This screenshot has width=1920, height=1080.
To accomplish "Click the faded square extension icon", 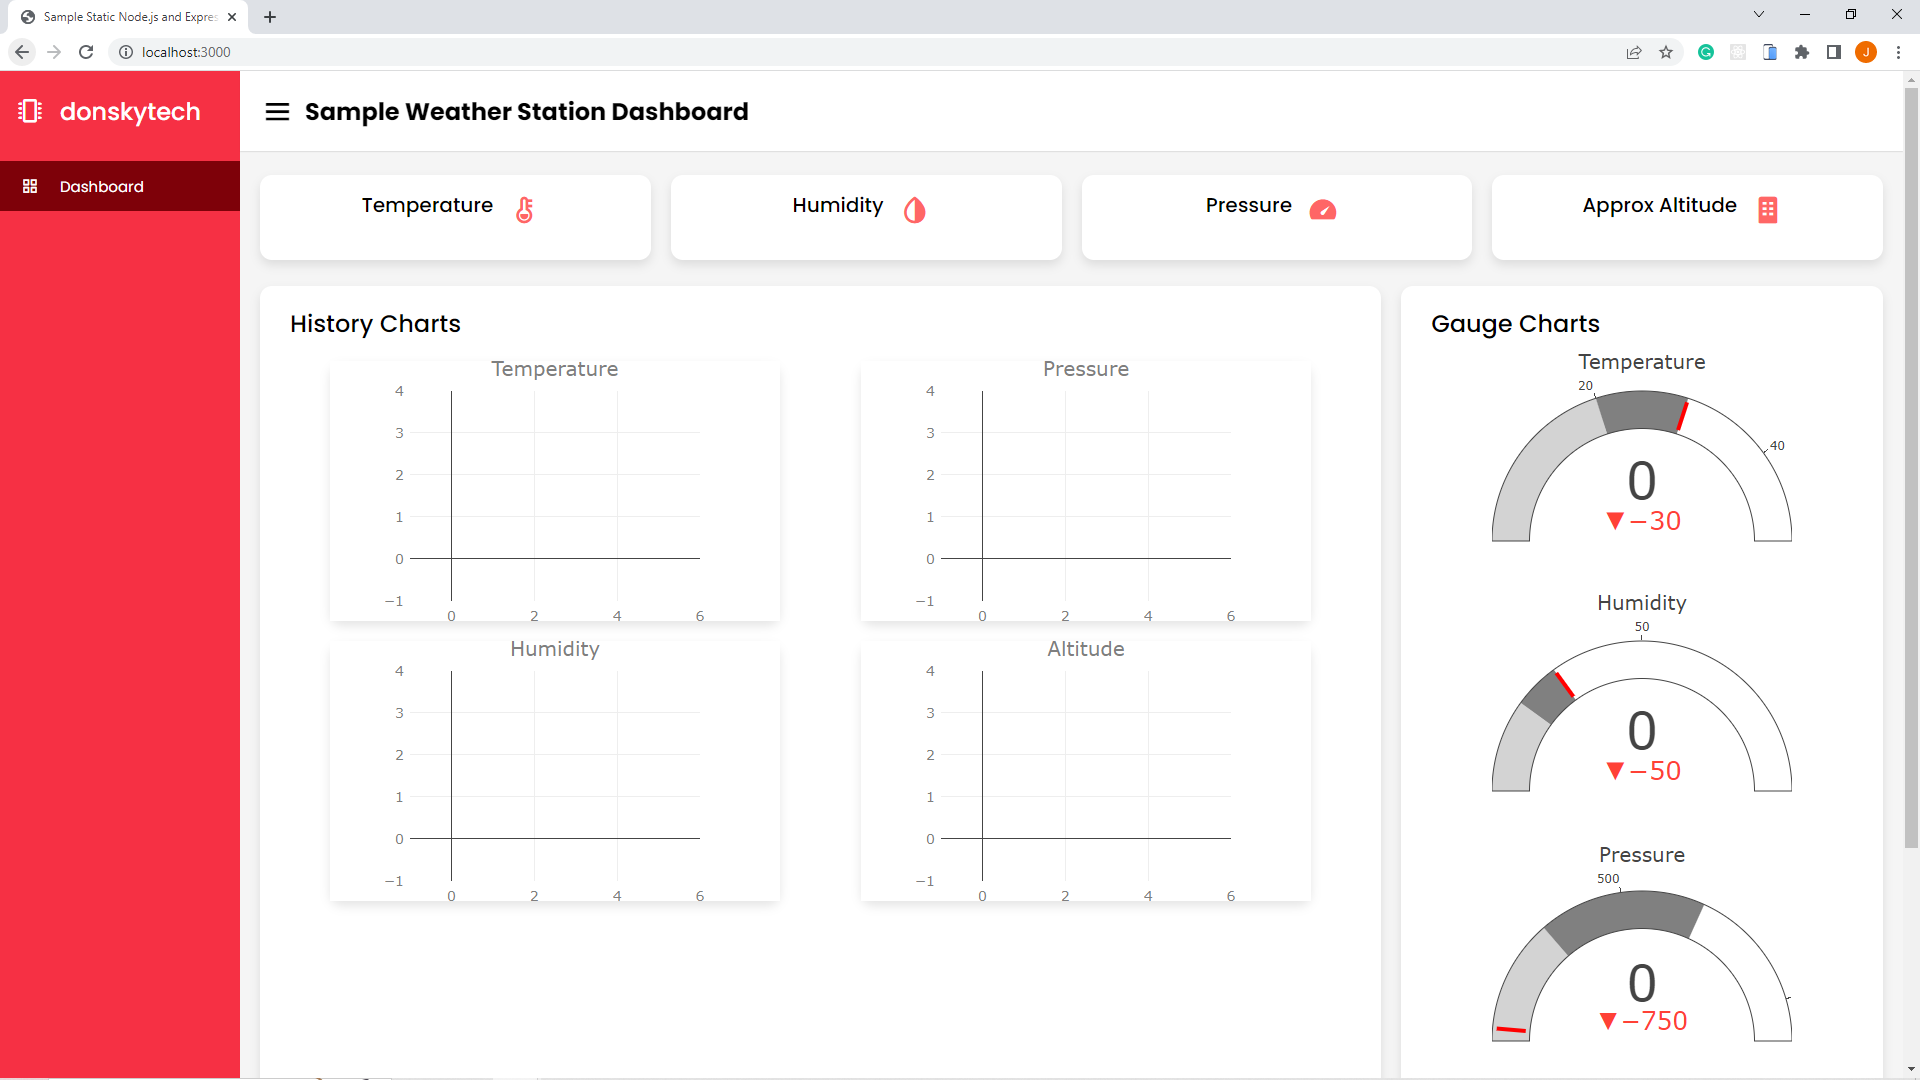I will click(x=1738, y=52).
